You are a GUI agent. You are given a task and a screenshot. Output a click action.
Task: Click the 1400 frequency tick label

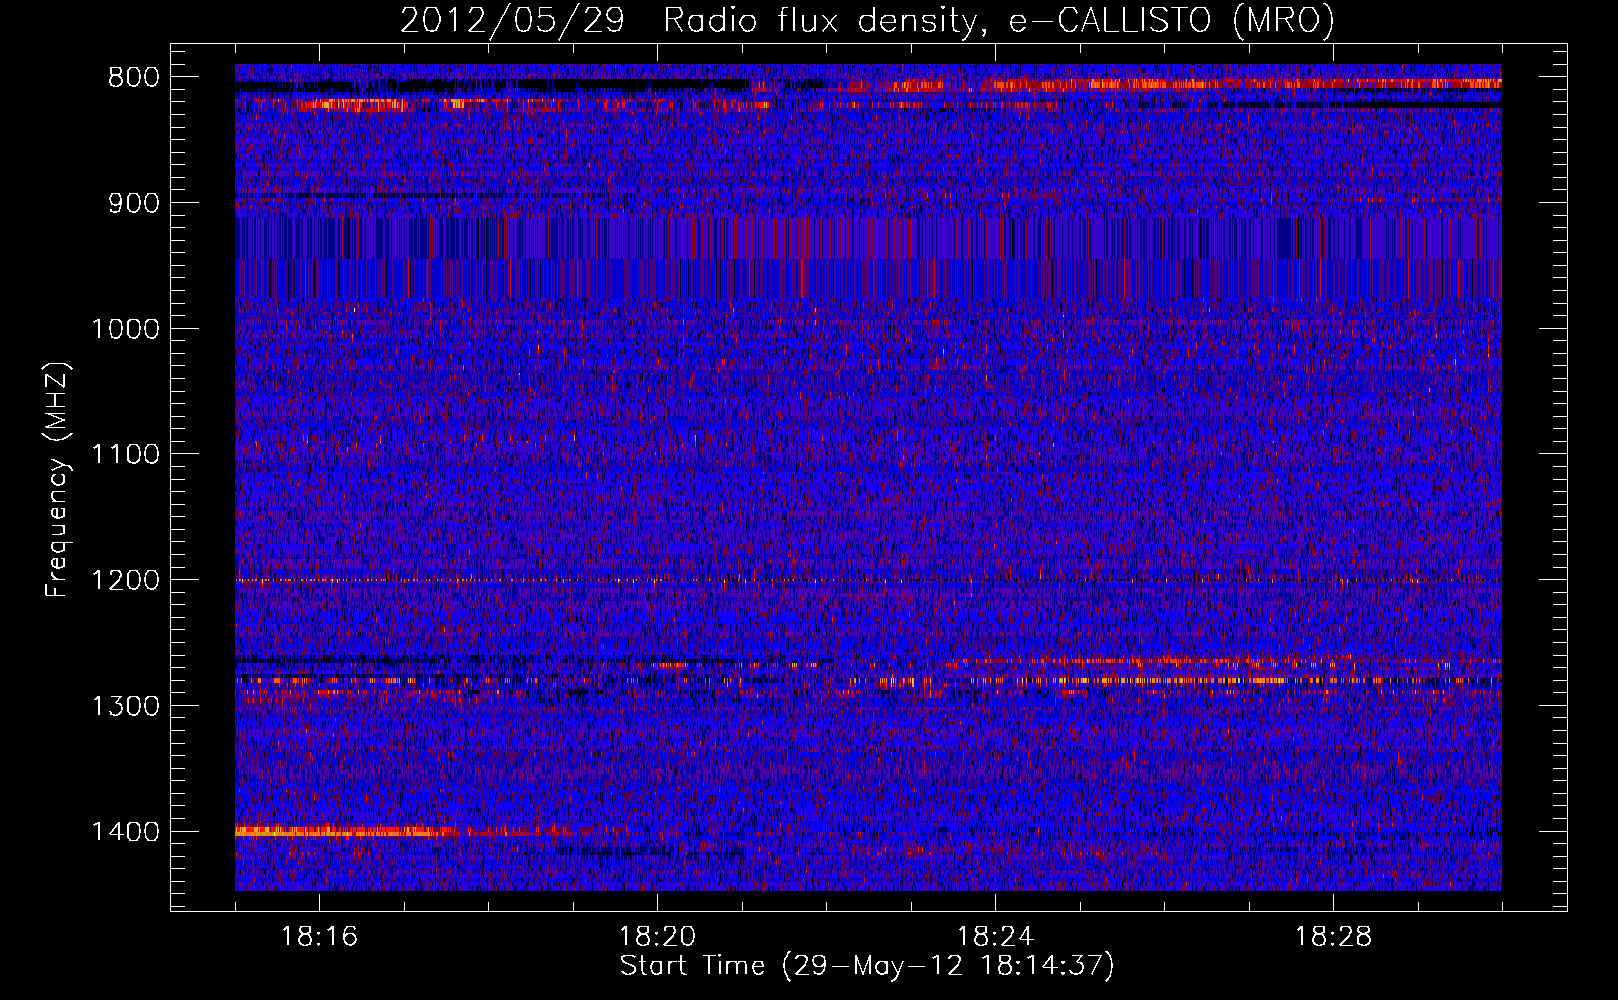coord(125,832)
